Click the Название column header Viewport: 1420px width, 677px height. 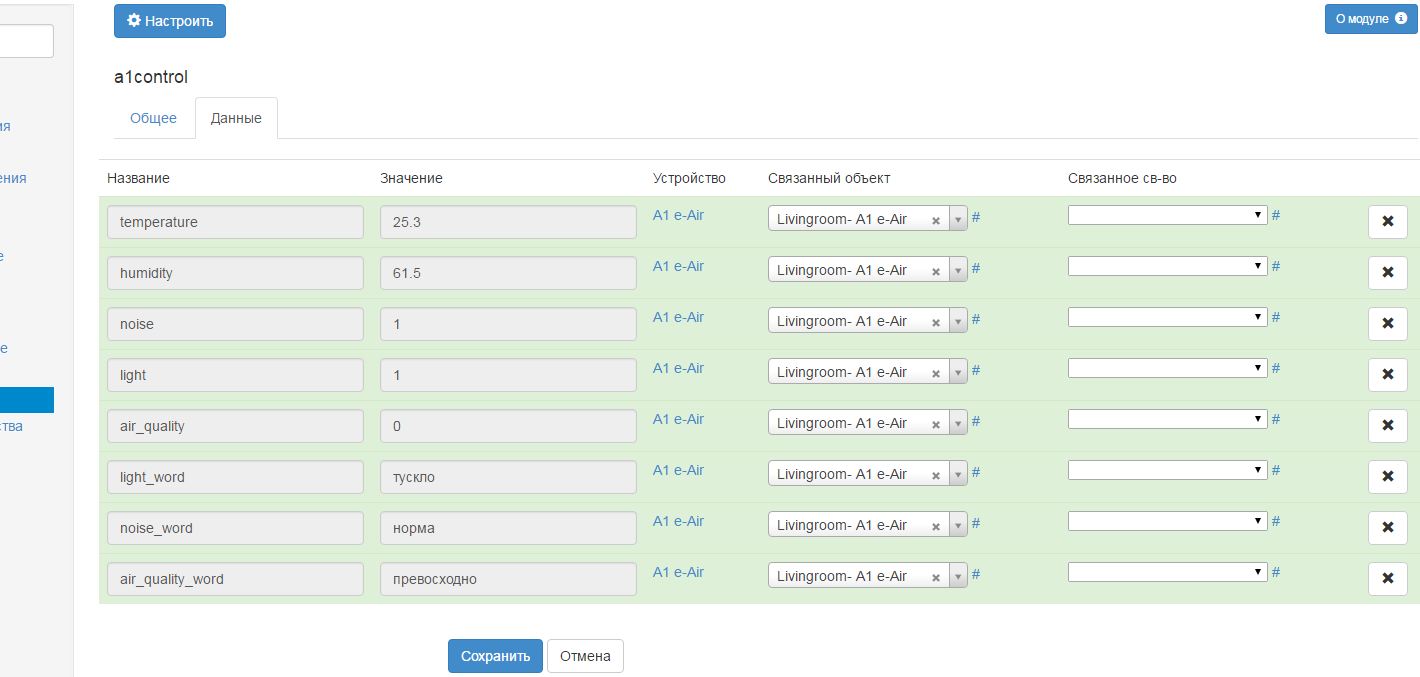[139, 178]
